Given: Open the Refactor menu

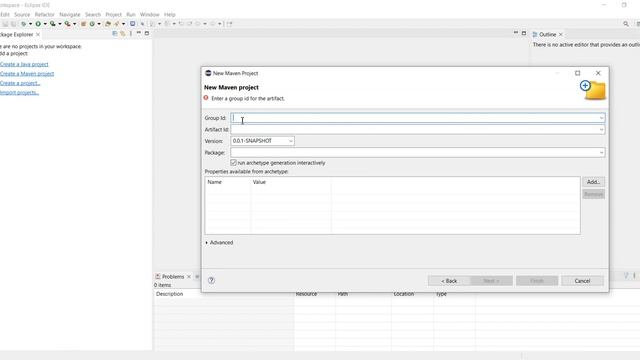Looking at the screenshot, I should pos(44,15).
